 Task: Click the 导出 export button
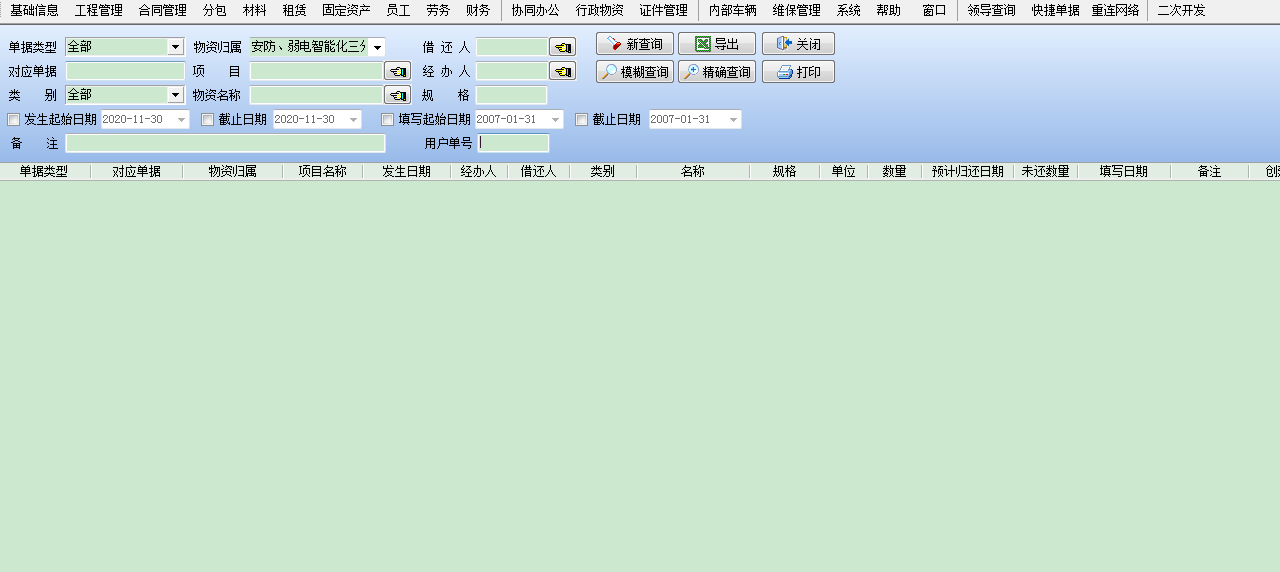pos(717,44)
